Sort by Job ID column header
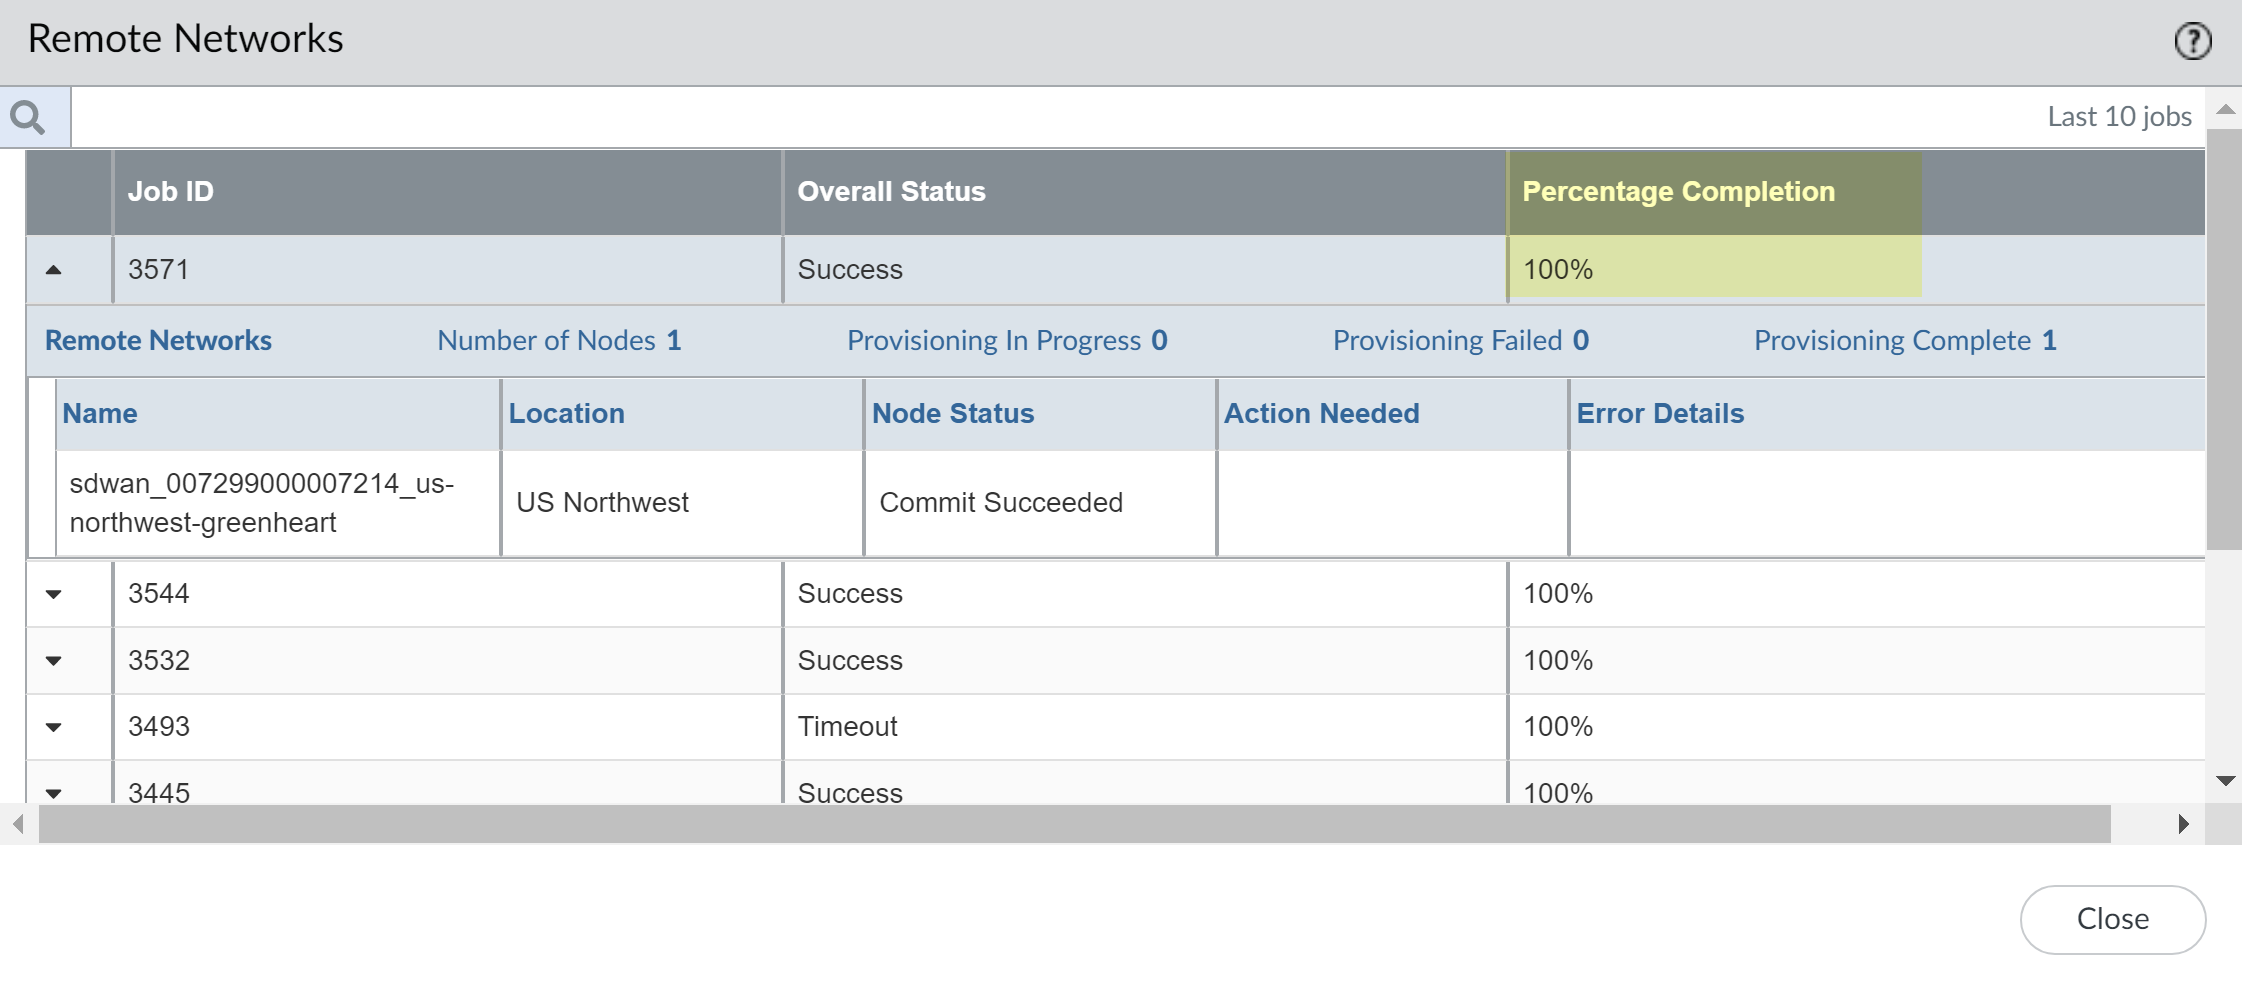This screenshot has width=2242, height=989. (171, 192)
